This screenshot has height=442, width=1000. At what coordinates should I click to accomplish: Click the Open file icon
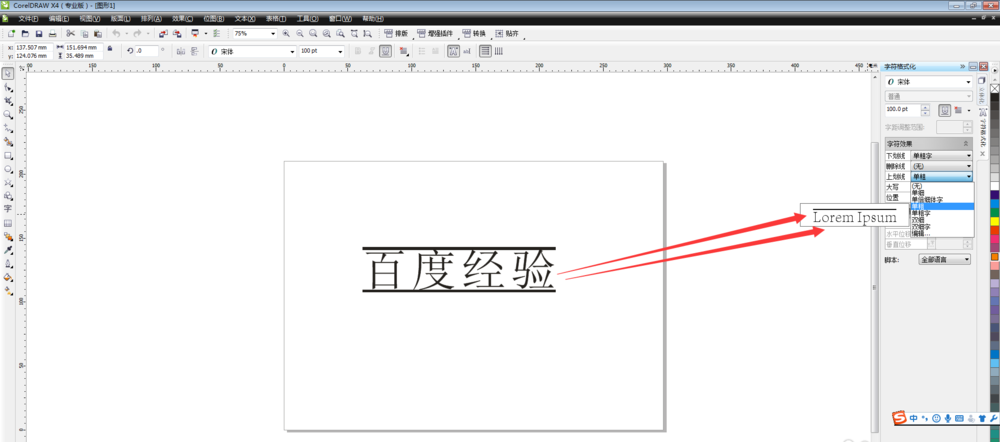[x=26, y=33]
